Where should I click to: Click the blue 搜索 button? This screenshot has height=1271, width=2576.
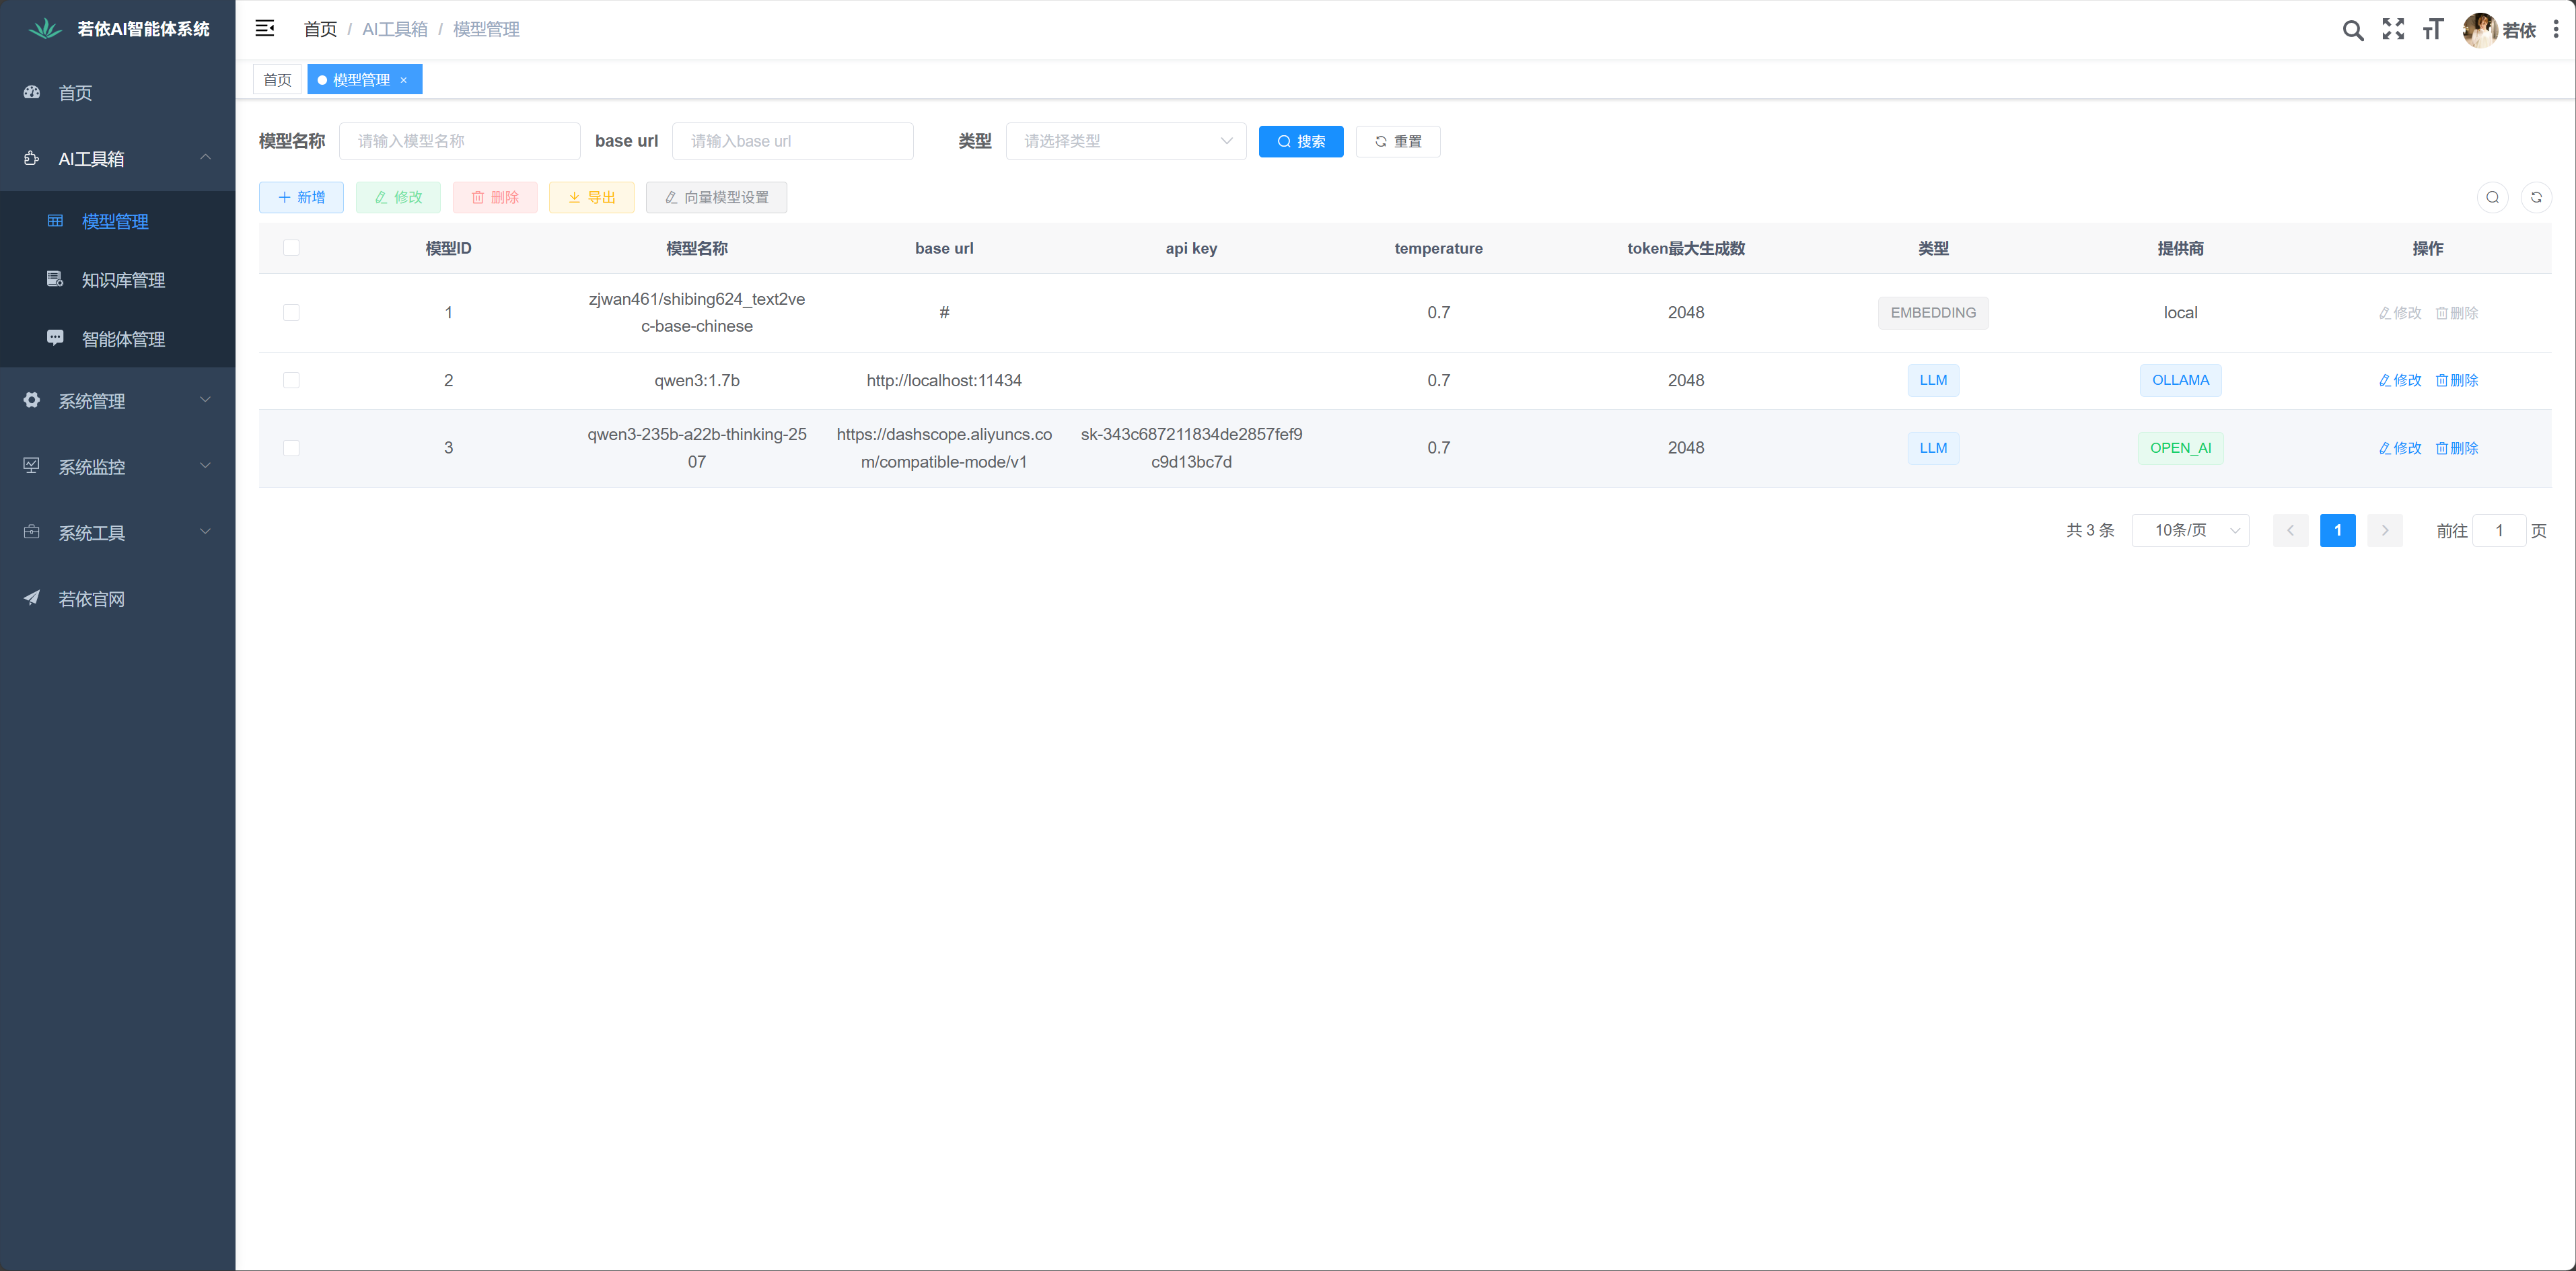[1300, 141]
